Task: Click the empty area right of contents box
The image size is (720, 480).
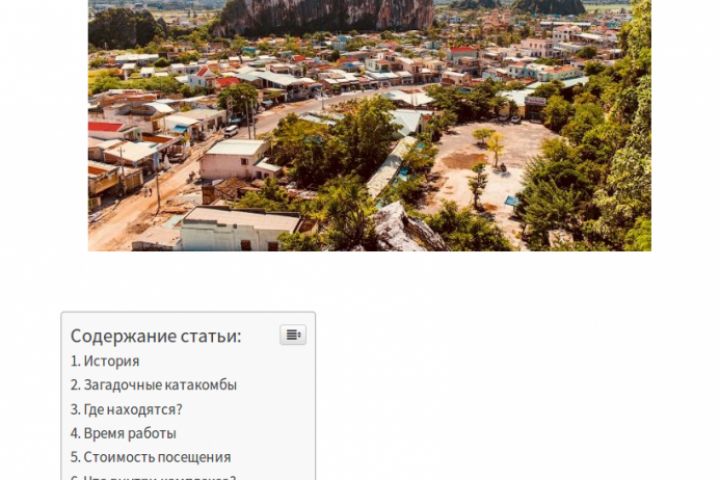Action: 514,395
